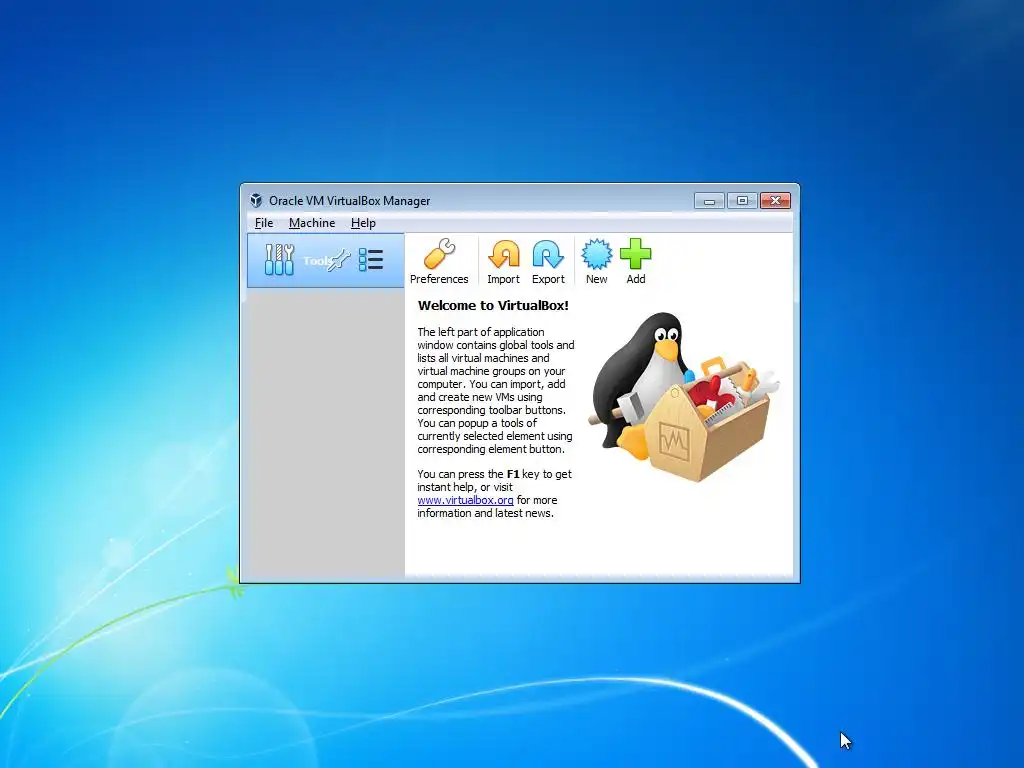Click the Export appliance toolbar icon
The width and height of the screenshot is (1024, 768).
[548, 261]
